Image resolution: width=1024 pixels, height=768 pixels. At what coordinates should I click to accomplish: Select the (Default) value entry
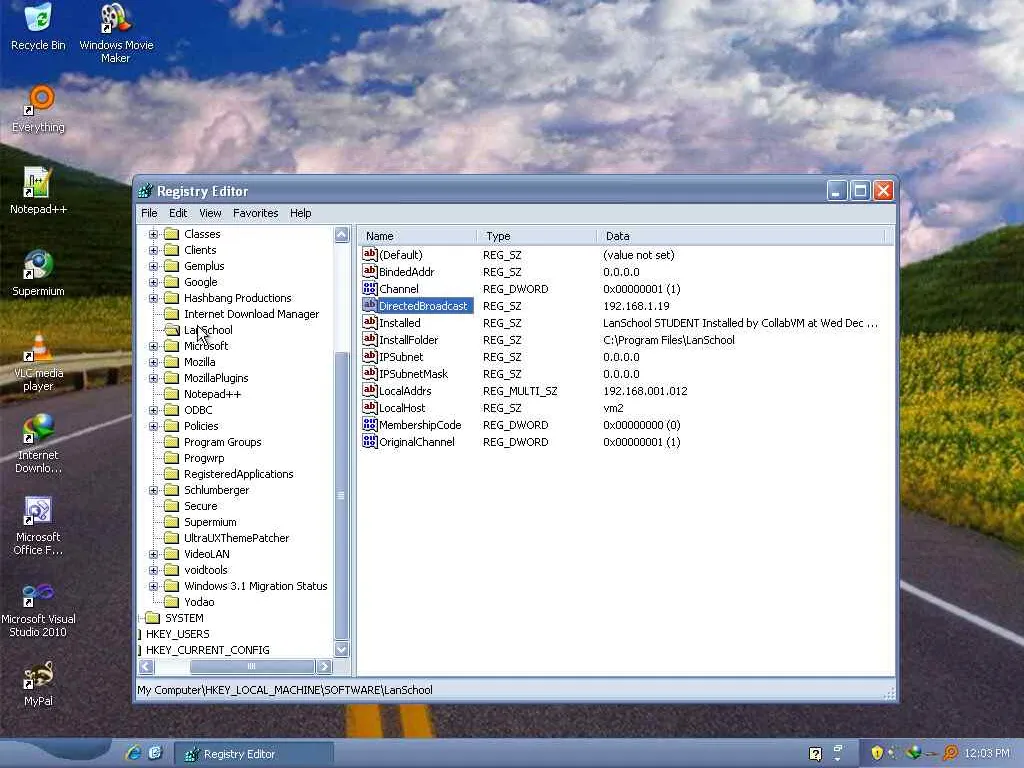400,255
